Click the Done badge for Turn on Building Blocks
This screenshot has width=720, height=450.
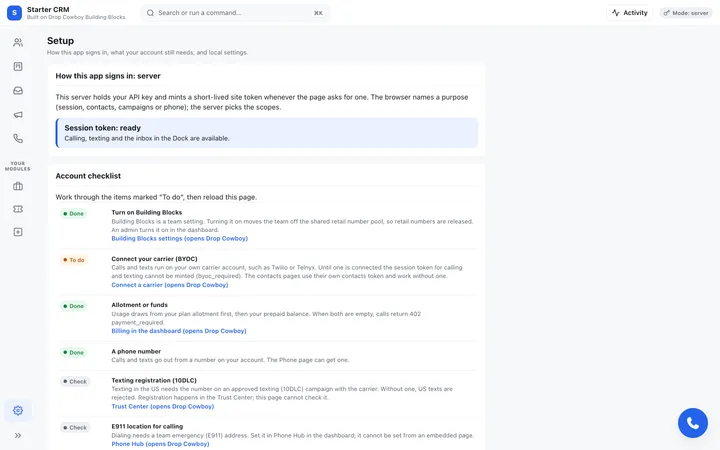click(x=73, y=214)
